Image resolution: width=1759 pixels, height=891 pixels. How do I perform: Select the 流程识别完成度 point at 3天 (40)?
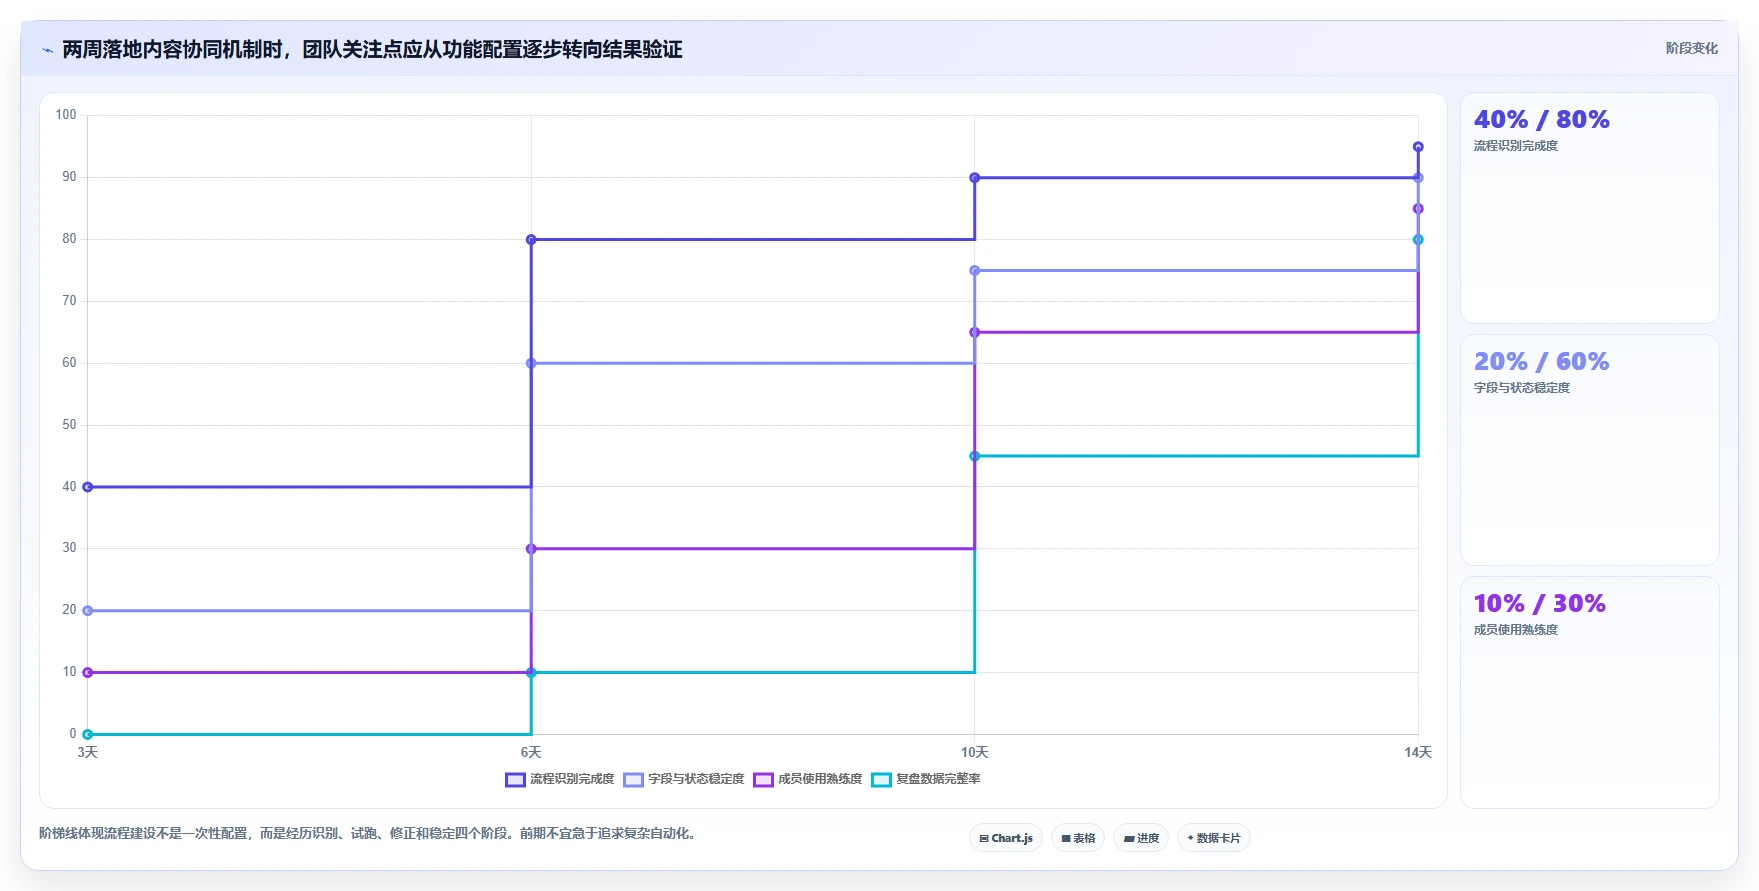(x=88, y=487)
